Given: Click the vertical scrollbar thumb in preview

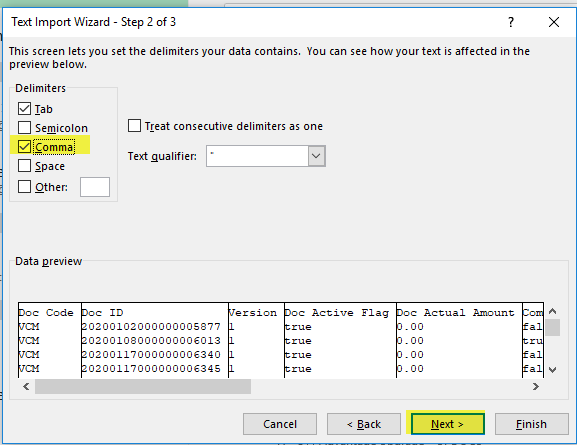Looking at the screenshot, I should point(552,328).
